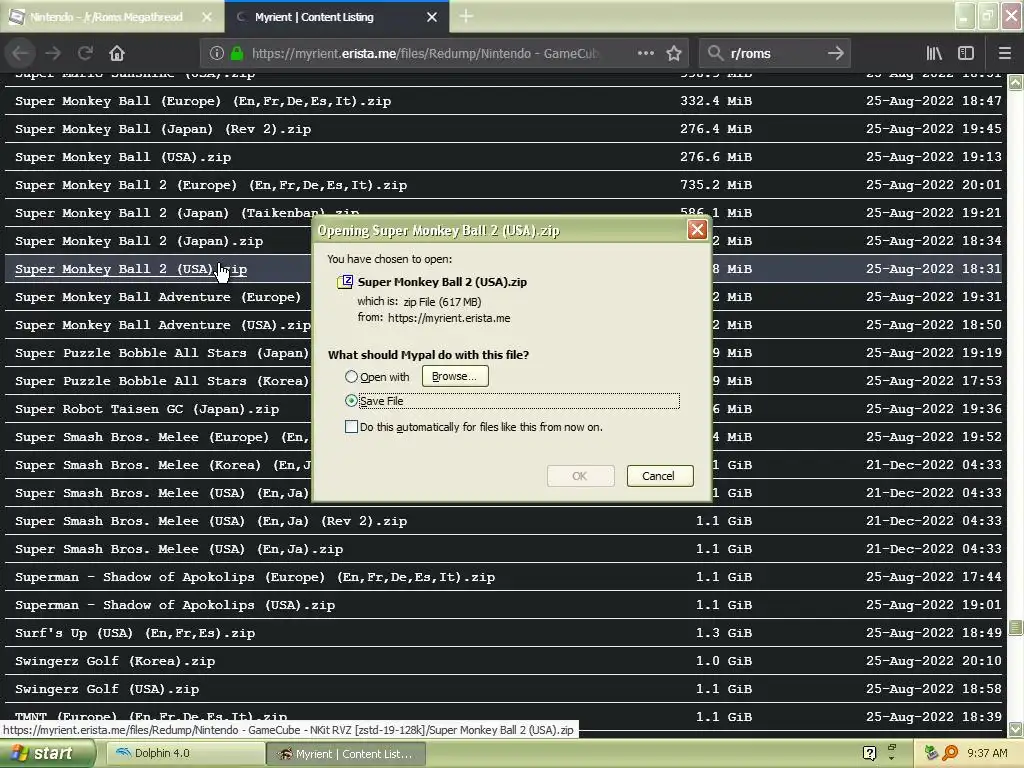This screenshot has height=768, width=1024.
Task: Toggle the sidebar view icon
Action: click(966, 53)
